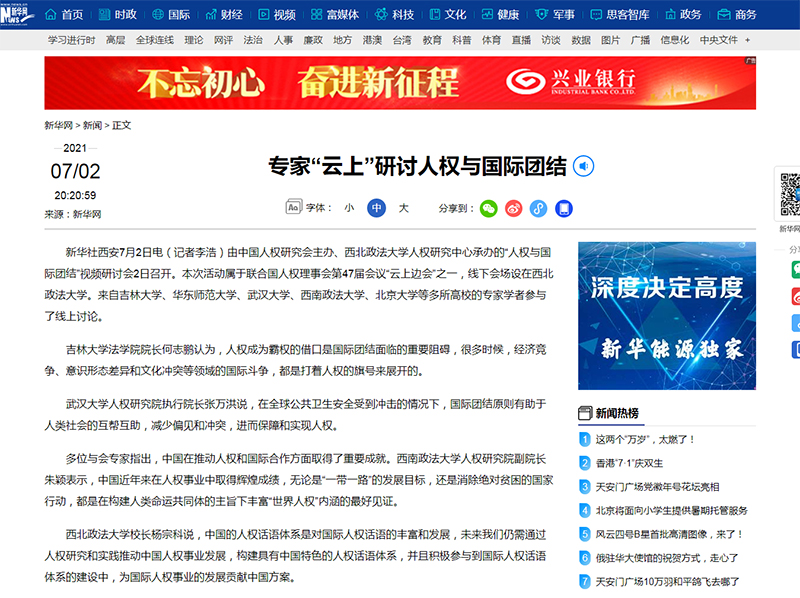Set font size to medium (中)

[x=376, y=208]
